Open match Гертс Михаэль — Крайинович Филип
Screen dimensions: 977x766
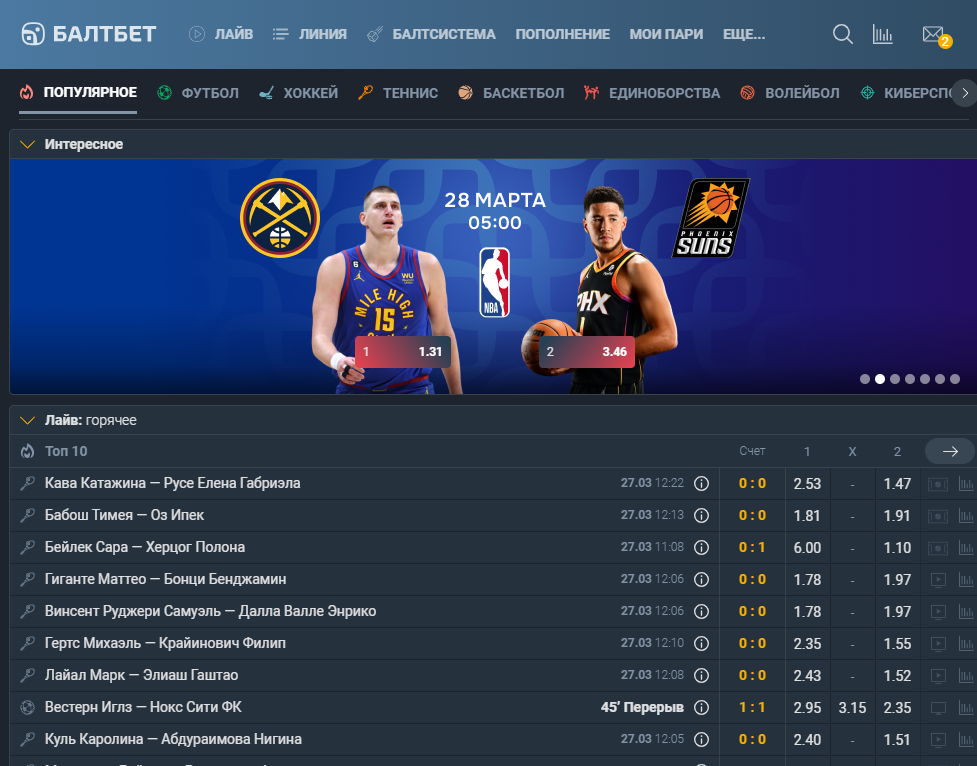coord(165,643)
